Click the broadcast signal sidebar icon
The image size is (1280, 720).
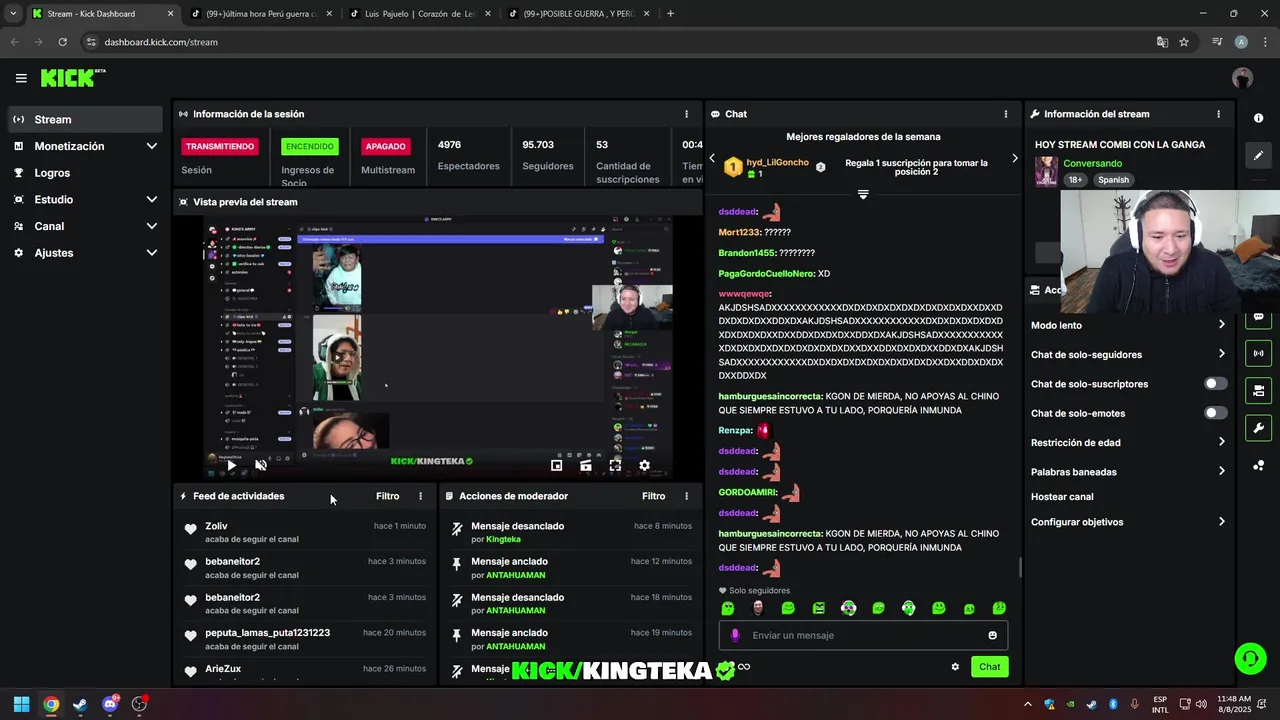tap(1258, 353)
